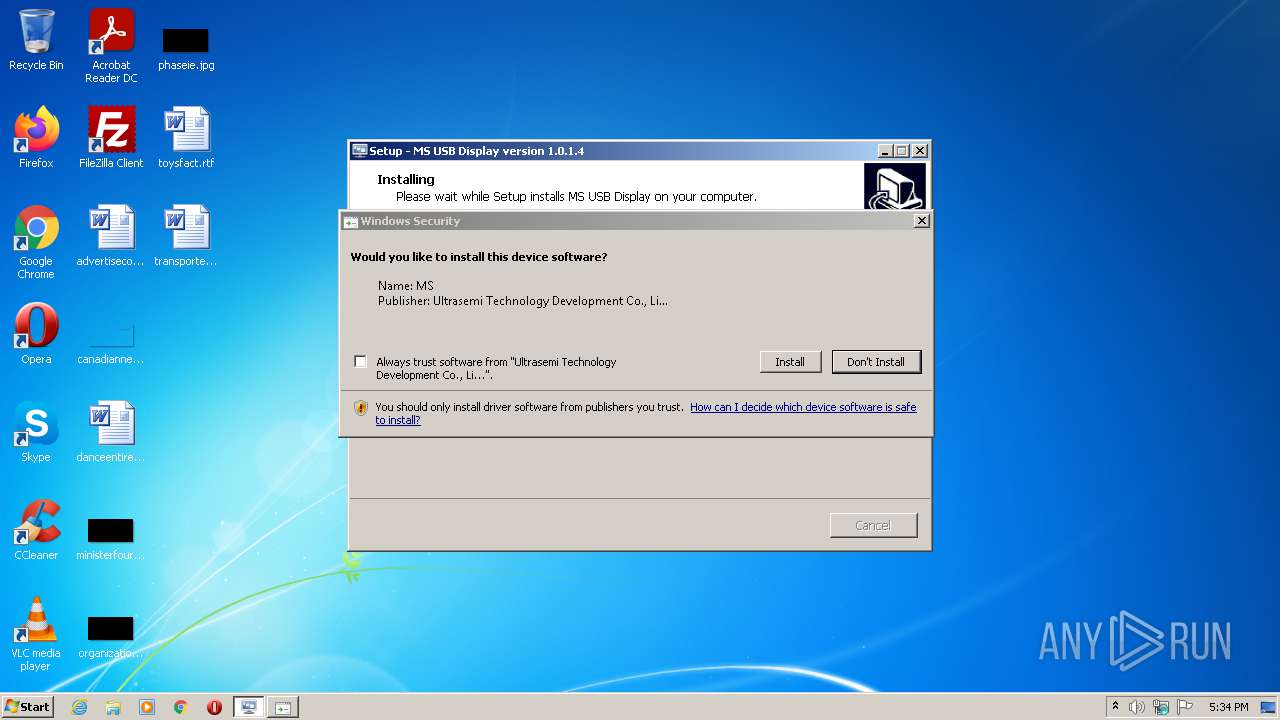The image size is (1280, 720).
Task: Open Opera from the taskbar
Action: [x=214, y=707]
